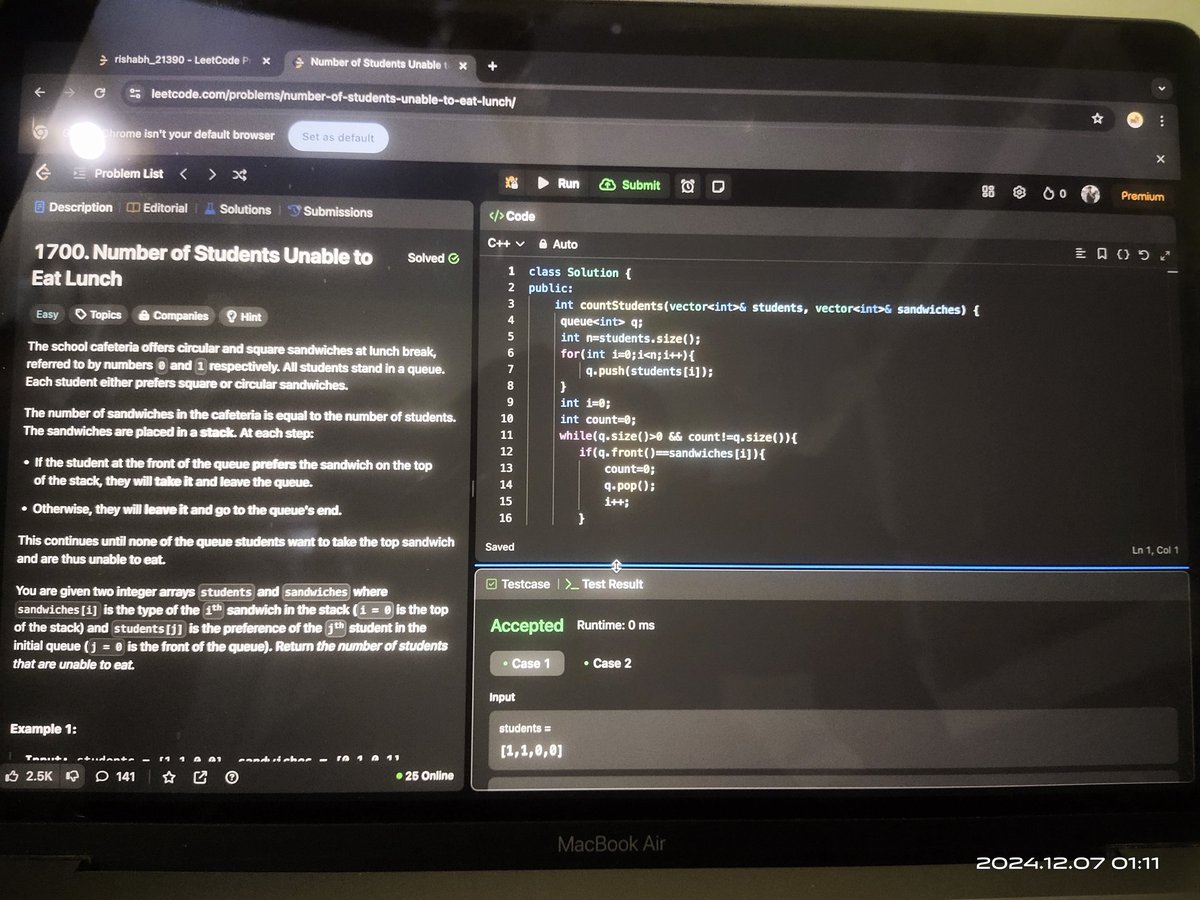Image resolution: width=1200 pixels, height=900 pixels.
Task: Click the Solved status badge
Action: pos(433,258)
